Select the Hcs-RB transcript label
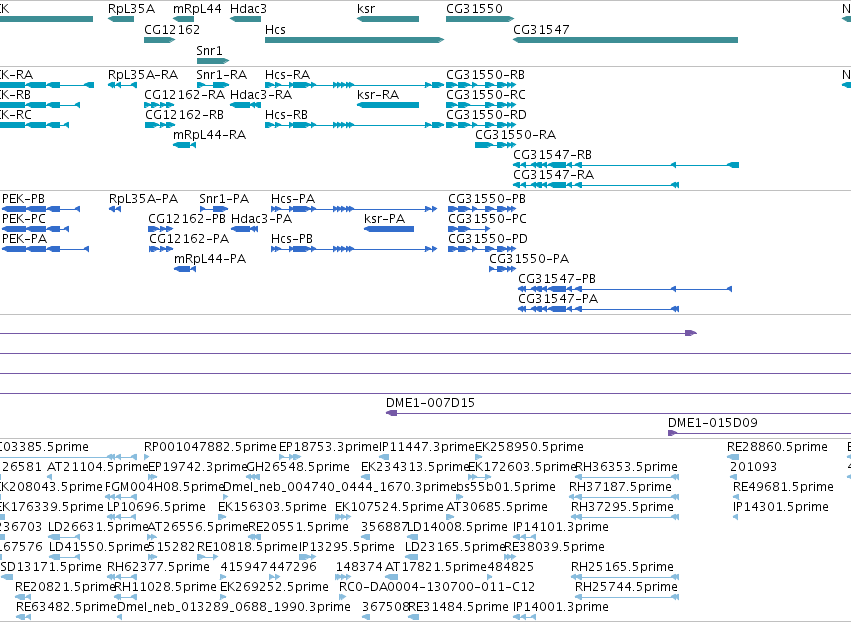 point(286,115)
